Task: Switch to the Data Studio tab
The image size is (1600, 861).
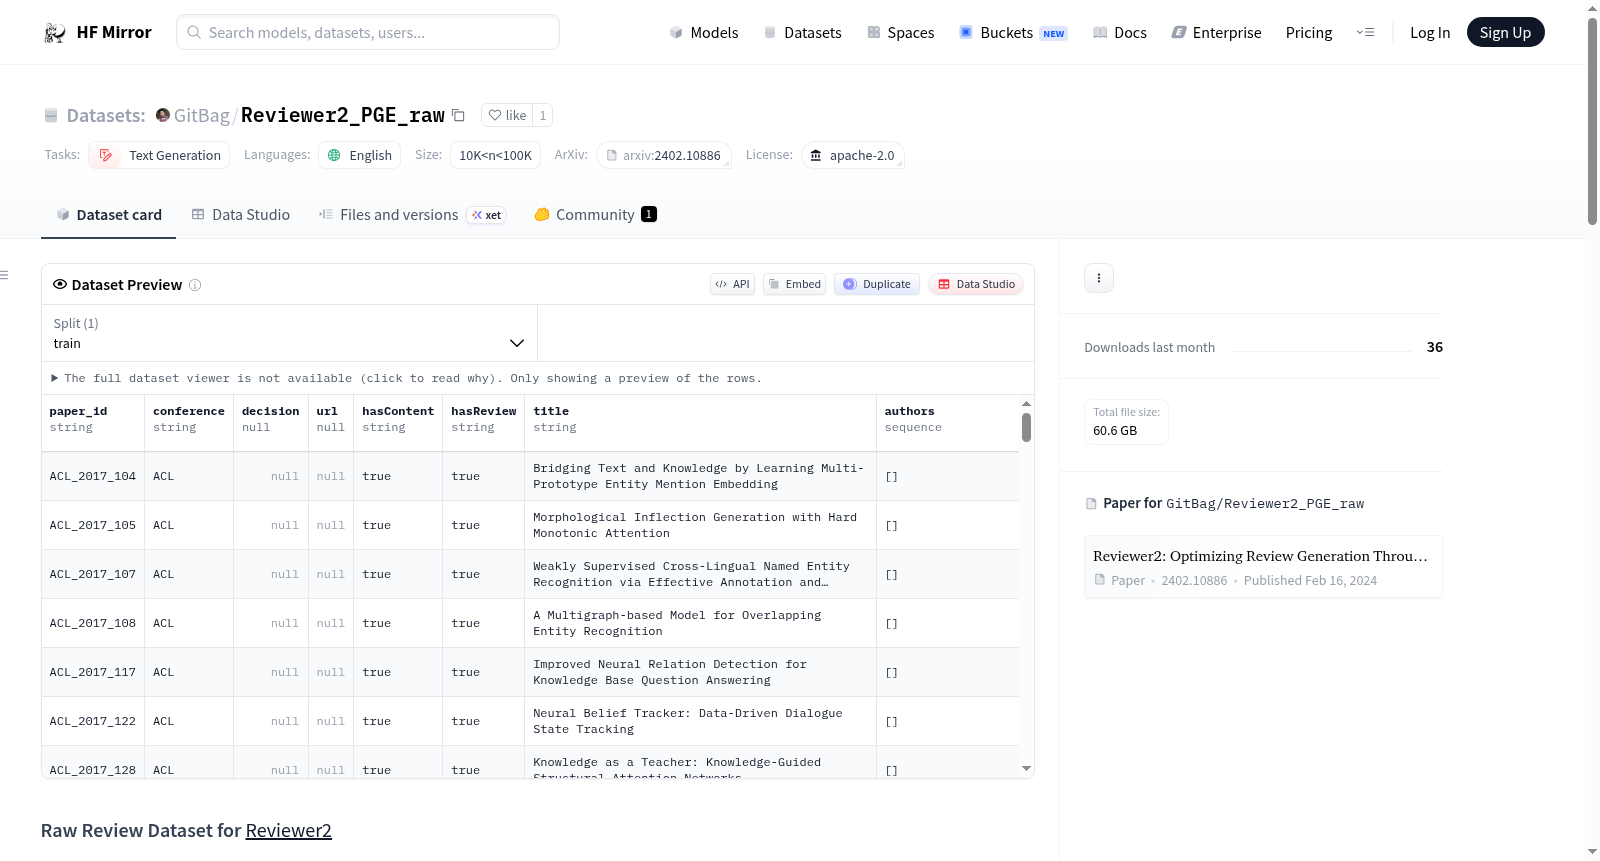Action: pyautogui.click(x=241, y=214)
